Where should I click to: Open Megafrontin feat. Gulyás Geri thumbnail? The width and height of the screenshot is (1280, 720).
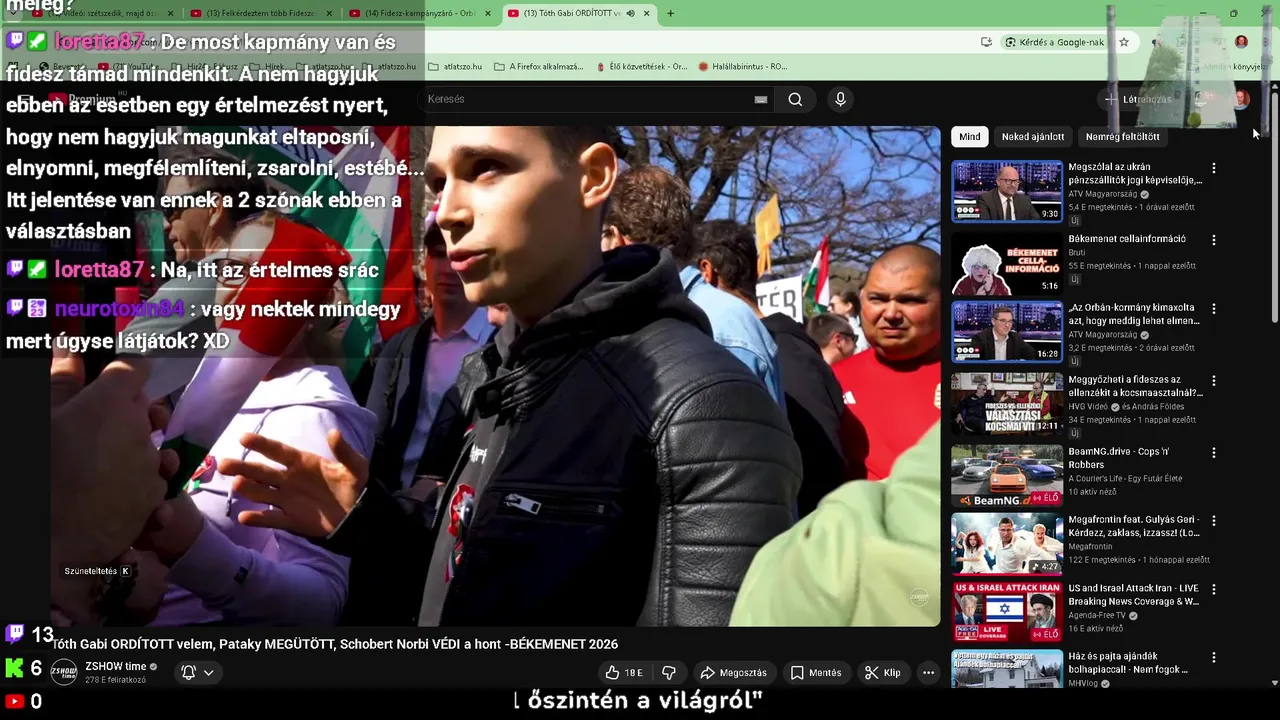point(1007,544)
